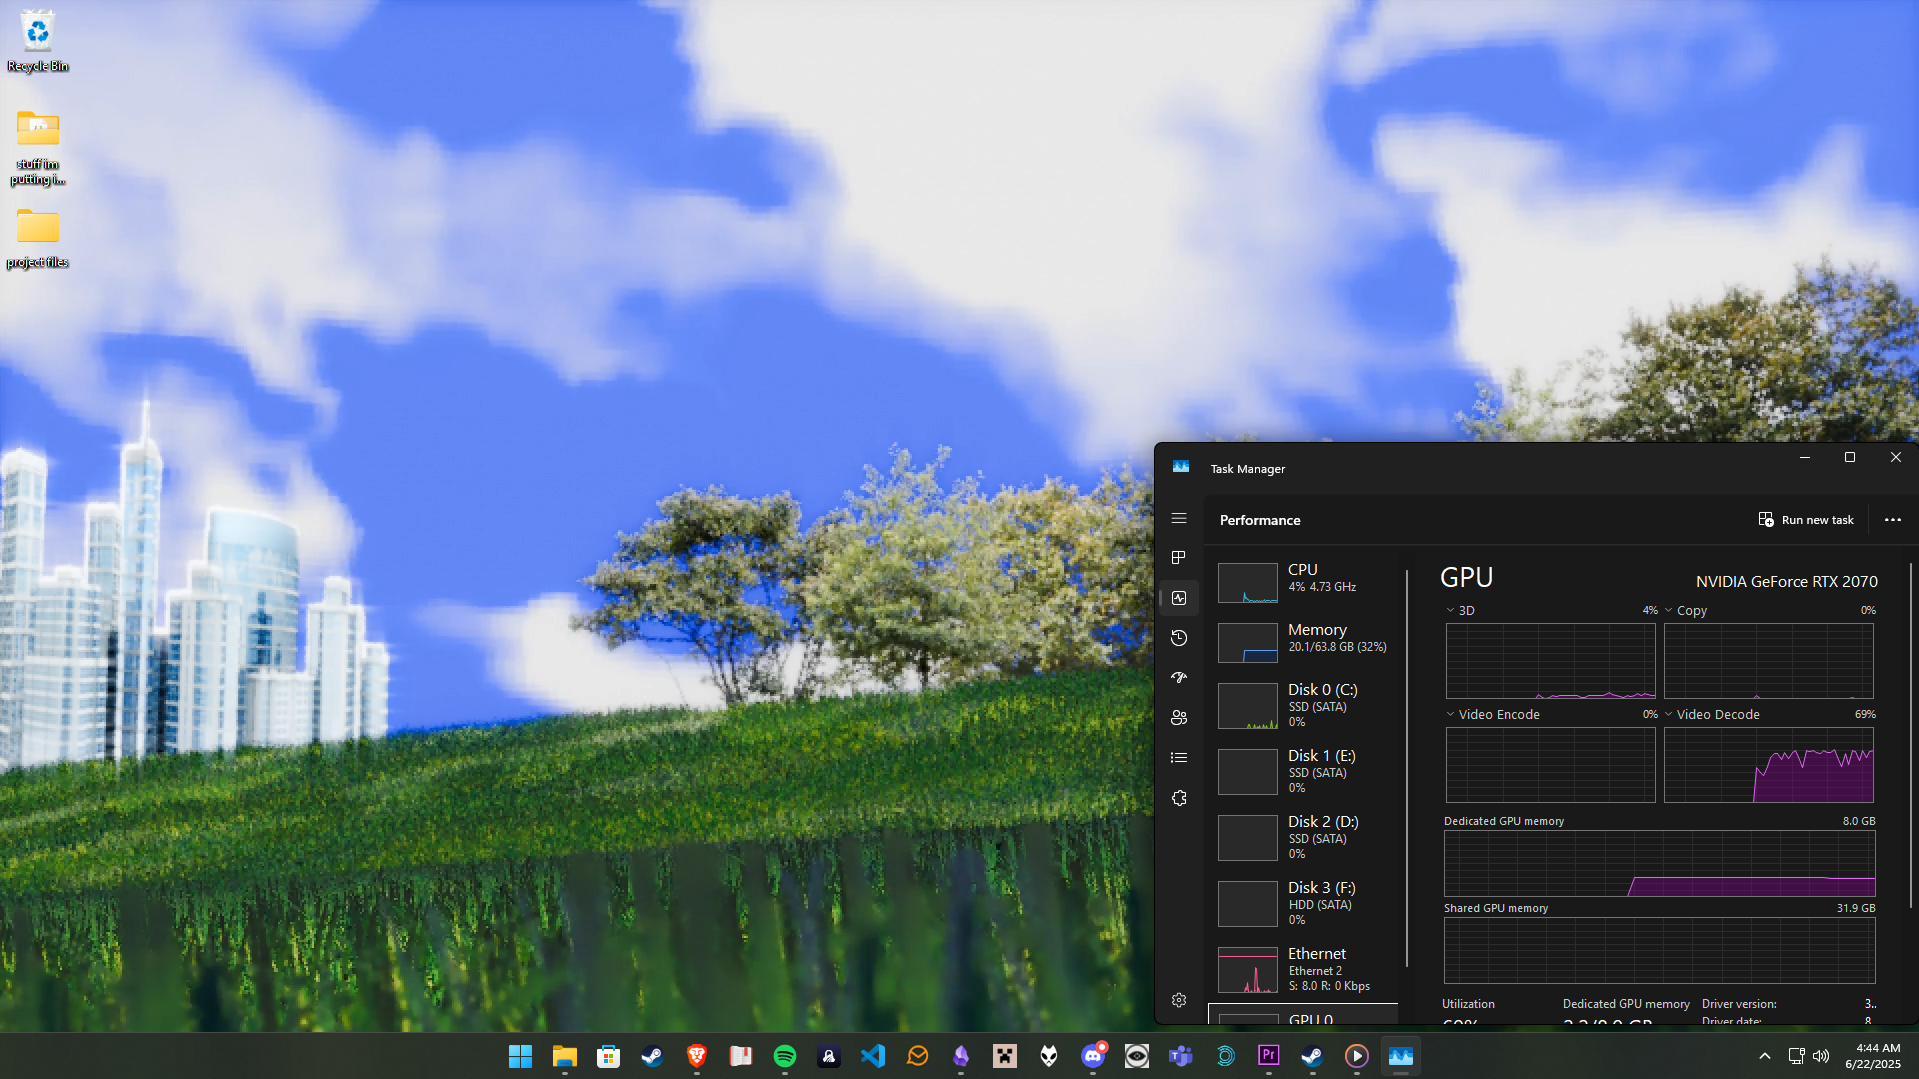Click the performance list scrollbar
Screen dimensions: 1919x1079
click(1406, 768)
